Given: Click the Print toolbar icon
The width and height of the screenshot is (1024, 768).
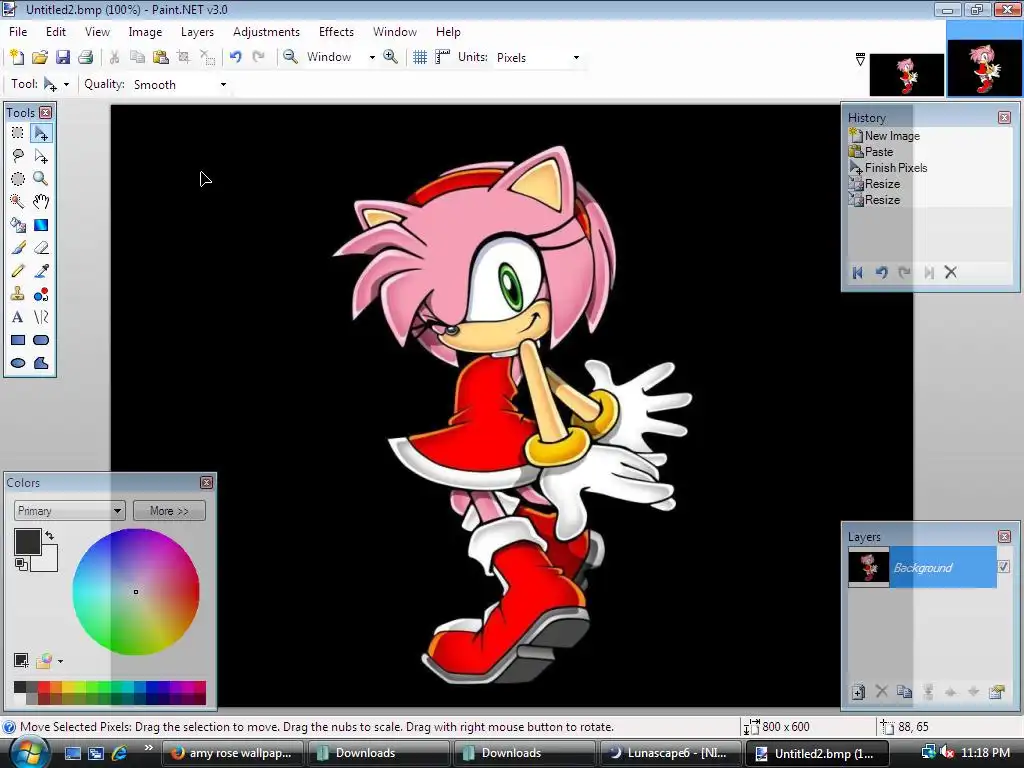Looking at the screenshot, I should (x=86, y=57).
